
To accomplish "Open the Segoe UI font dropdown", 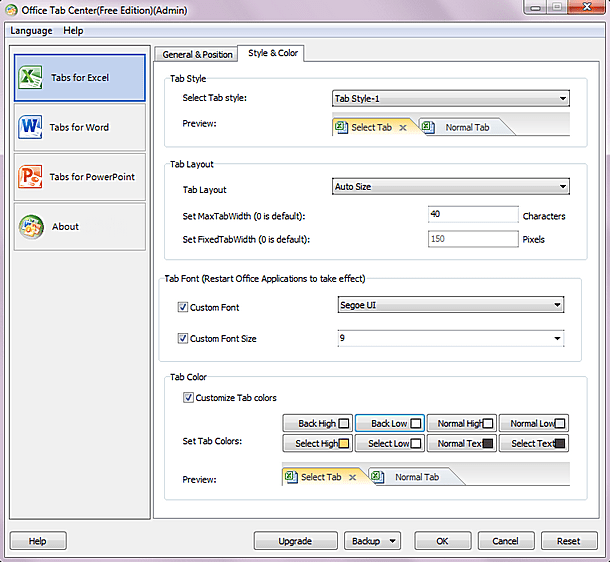I will [450, 305].
